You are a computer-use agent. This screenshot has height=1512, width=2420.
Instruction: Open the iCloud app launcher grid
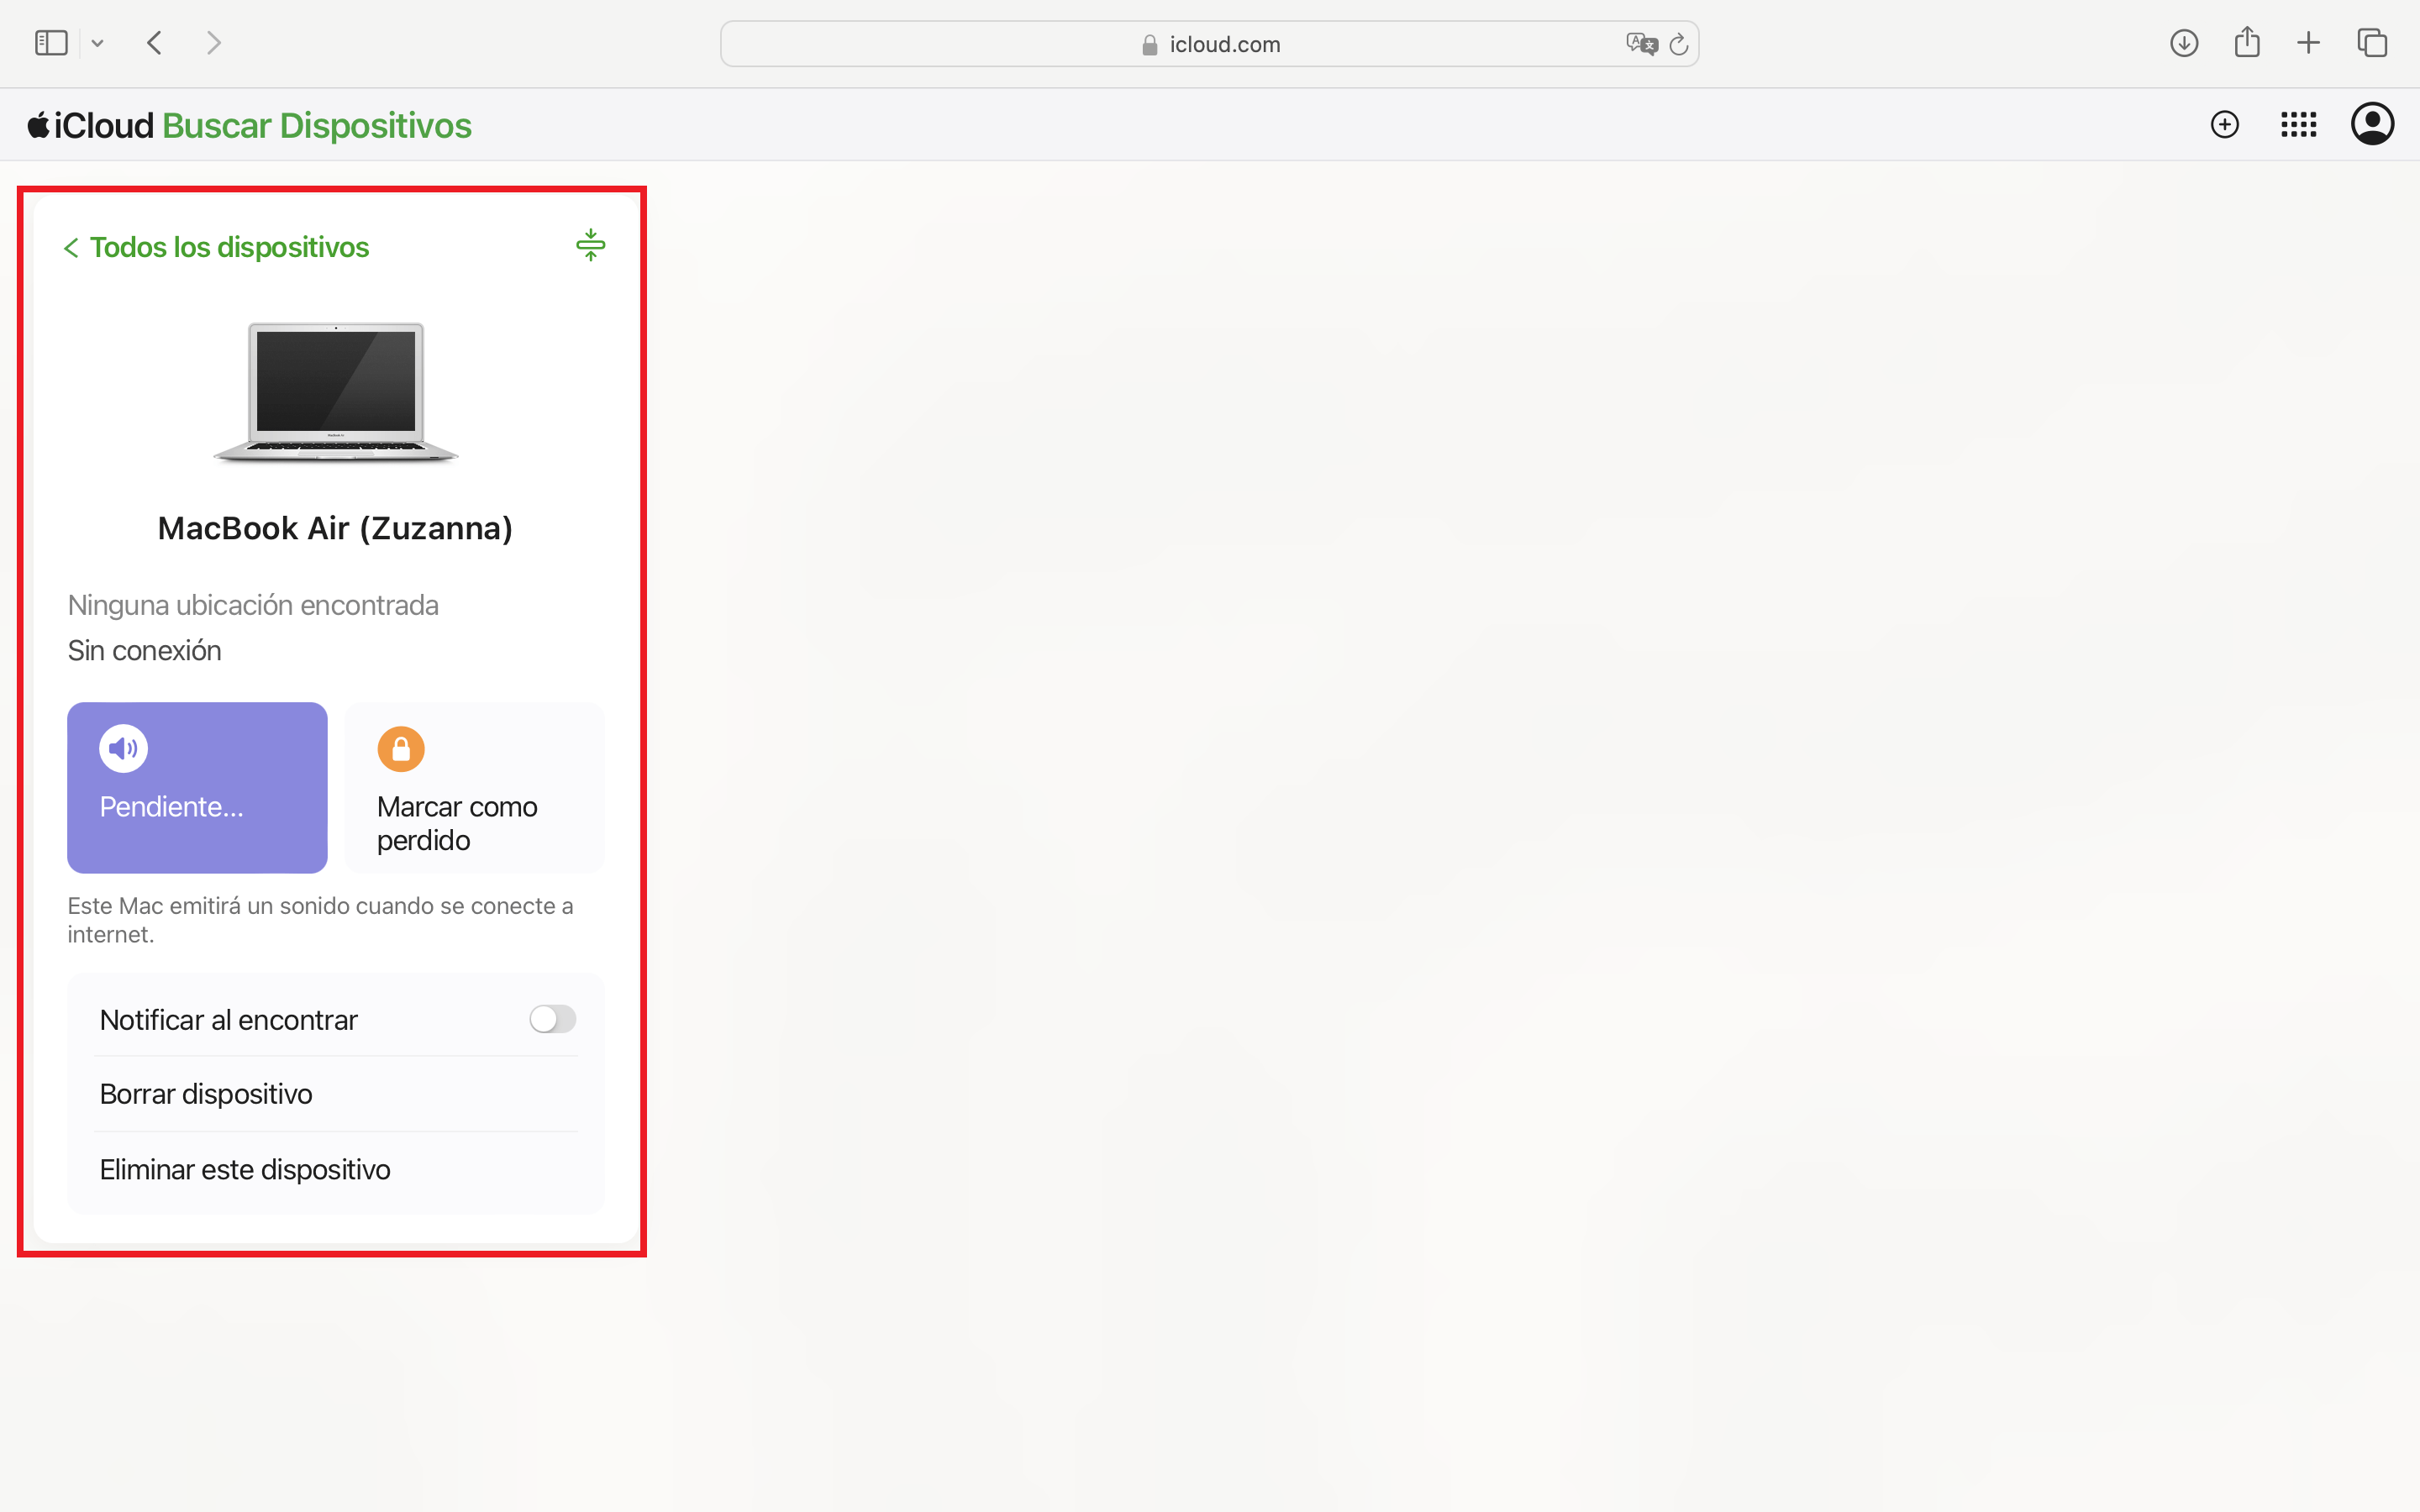click(x=2299, y=124)
